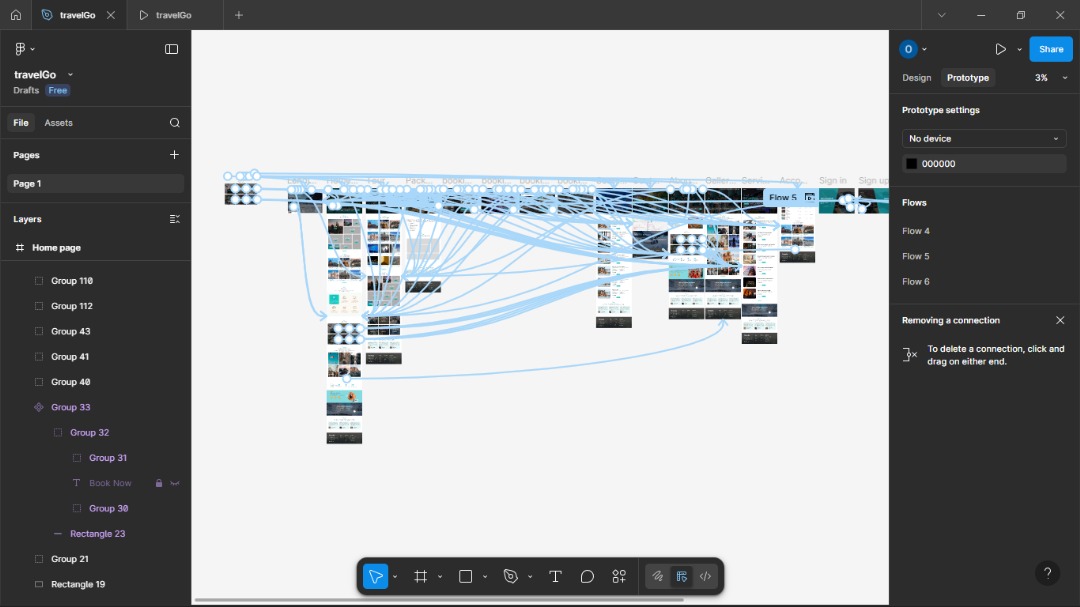This screenshot has height=607, width=1080.
Task: Open the help question mark
Action: tap(1048, 573)
